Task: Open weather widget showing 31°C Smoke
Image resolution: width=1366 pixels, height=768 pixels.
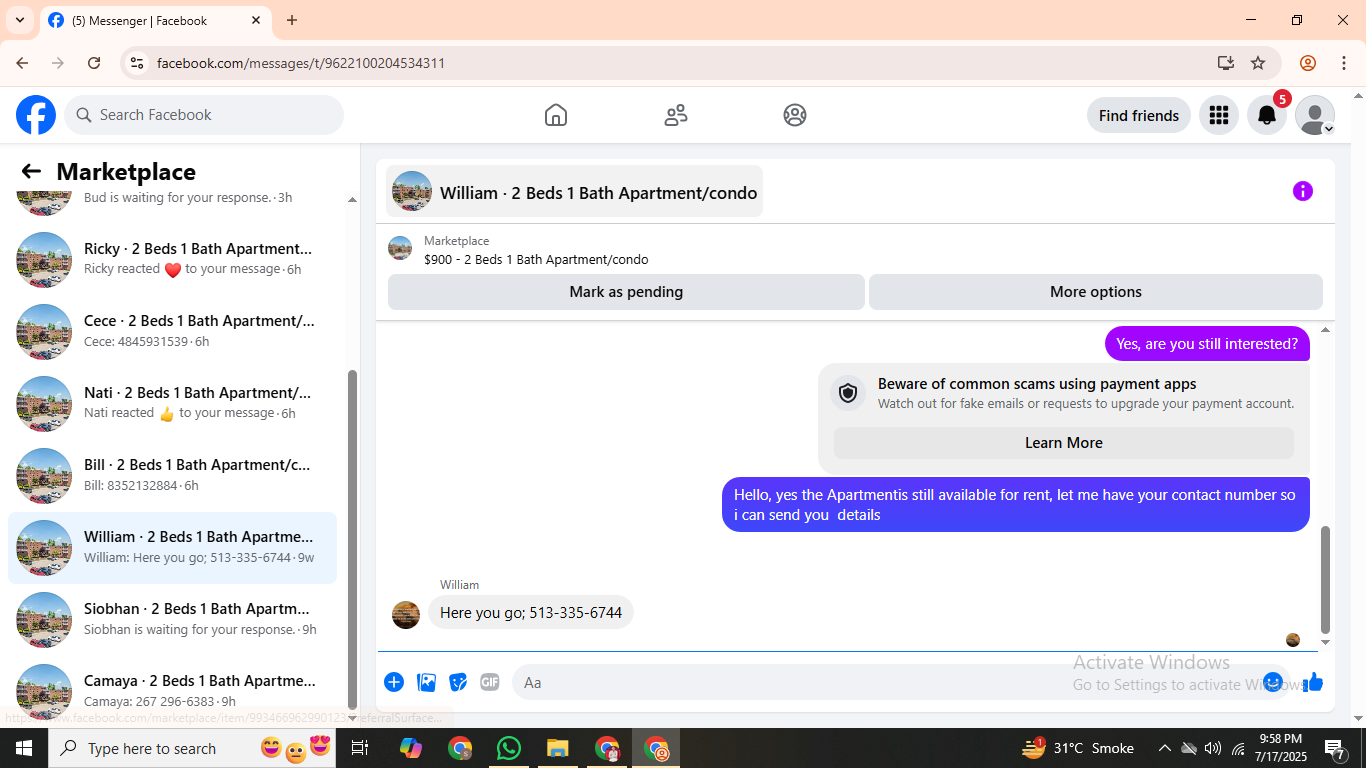Action: point(1078,748)
